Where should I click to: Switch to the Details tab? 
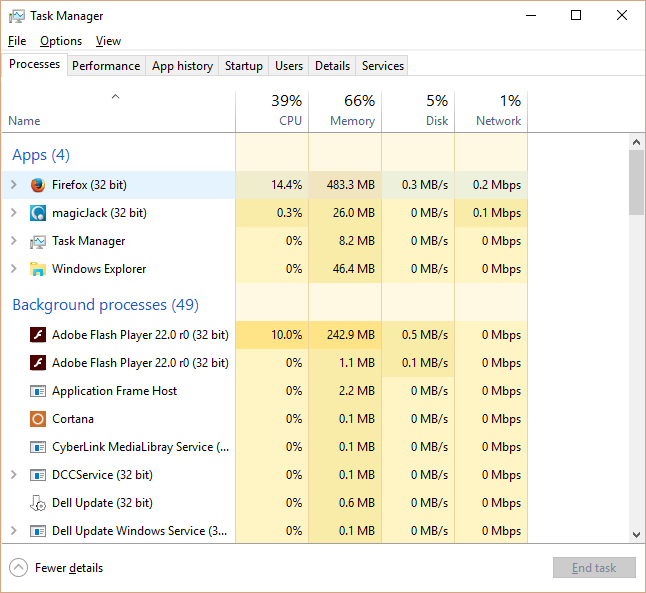click(332, 66)
